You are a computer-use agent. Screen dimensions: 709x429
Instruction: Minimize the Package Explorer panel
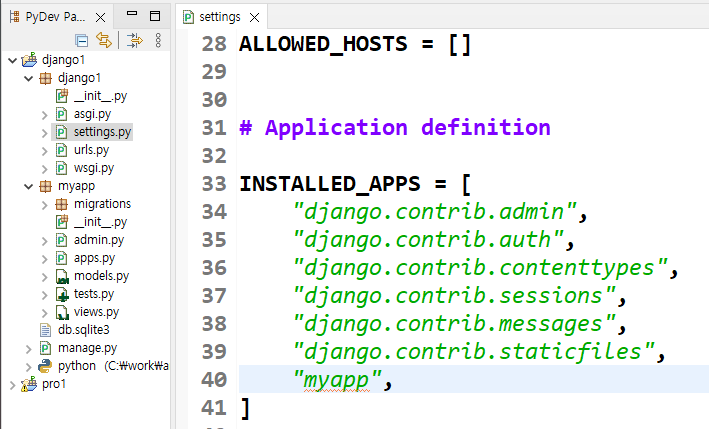(132, 14)
